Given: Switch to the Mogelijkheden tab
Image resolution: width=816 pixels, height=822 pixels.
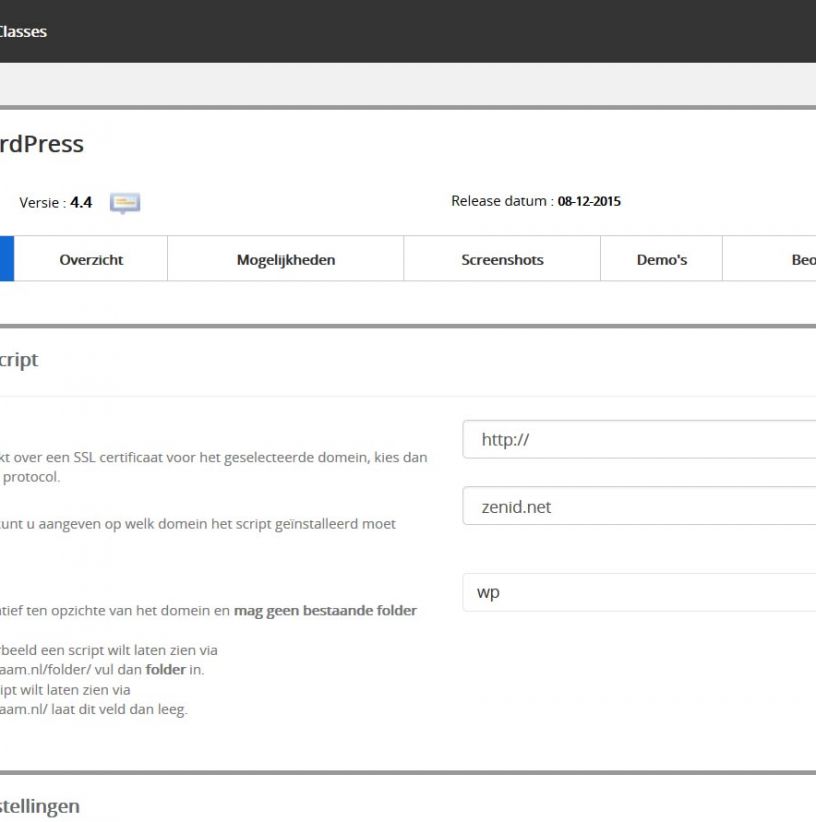Looking at the screenshot, I should click(286, 259).
